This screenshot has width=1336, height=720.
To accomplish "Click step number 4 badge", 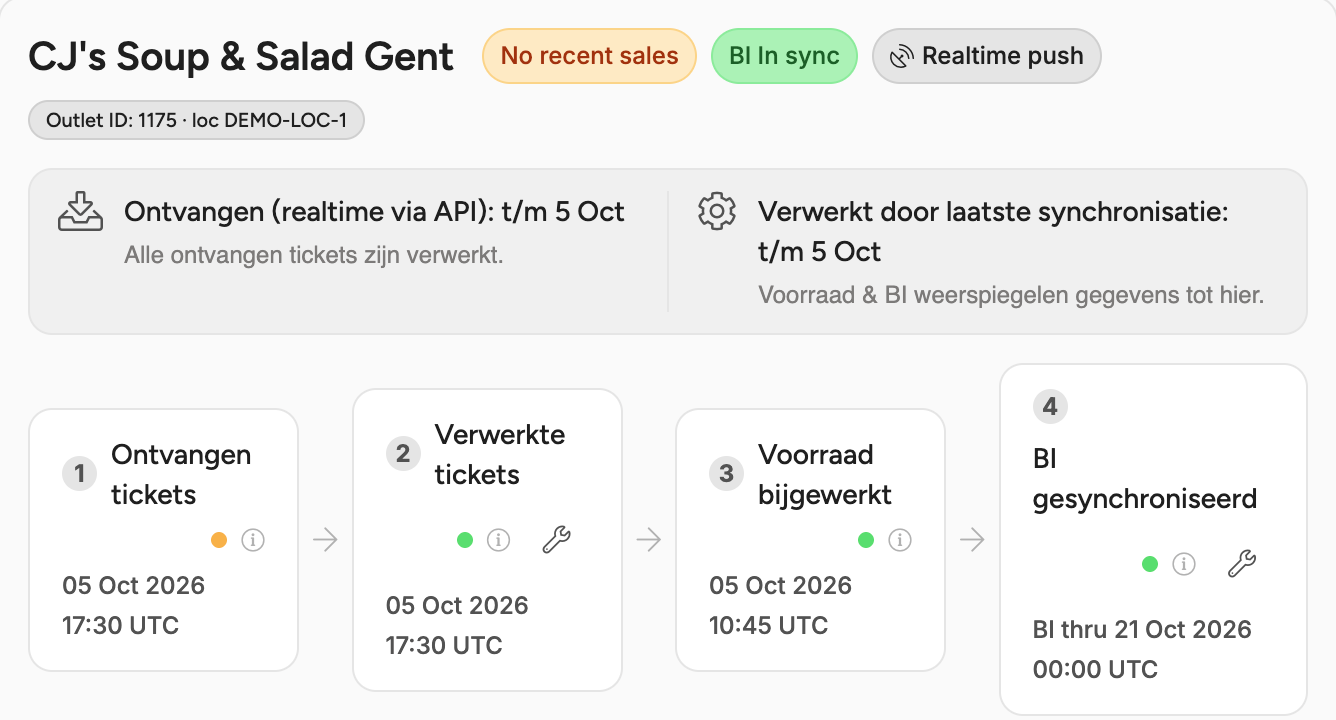I will pyautogui.click(x=1050, y=407).
